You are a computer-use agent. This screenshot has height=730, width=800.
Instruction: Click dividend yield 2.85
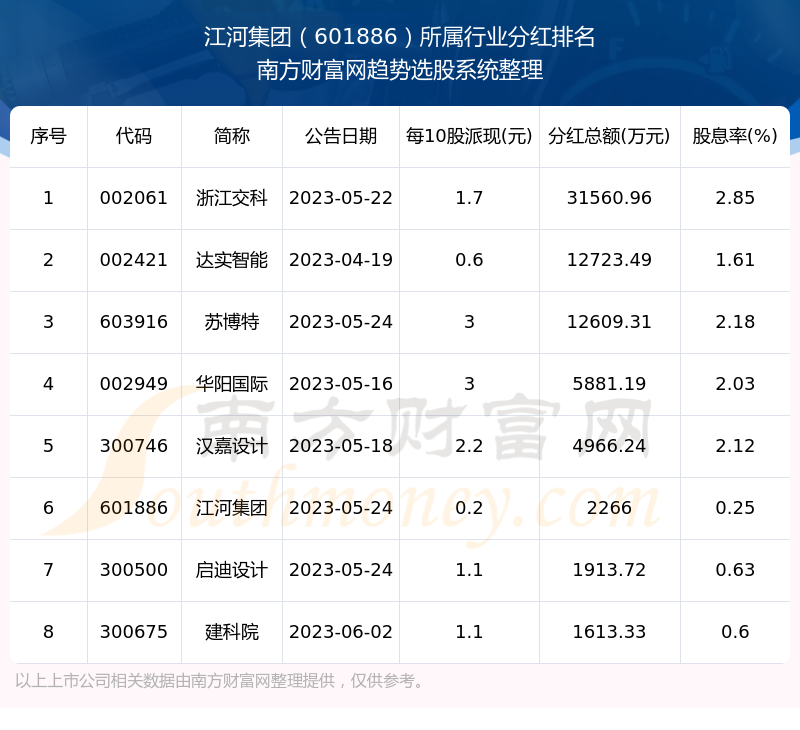pos(735,198)
